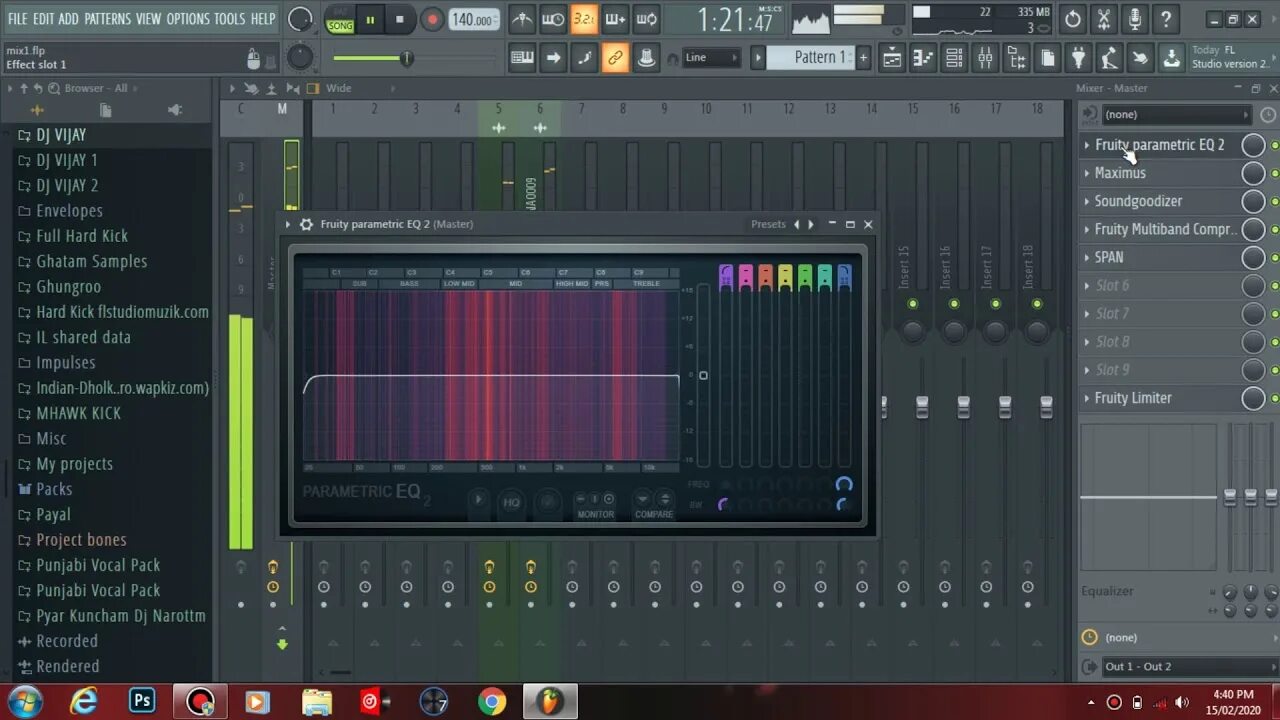Enable HQ mode in Parametric EQ 2
Image resolution: width=1280 pixels, height=720 pixels.
click(x=511, y=503)
